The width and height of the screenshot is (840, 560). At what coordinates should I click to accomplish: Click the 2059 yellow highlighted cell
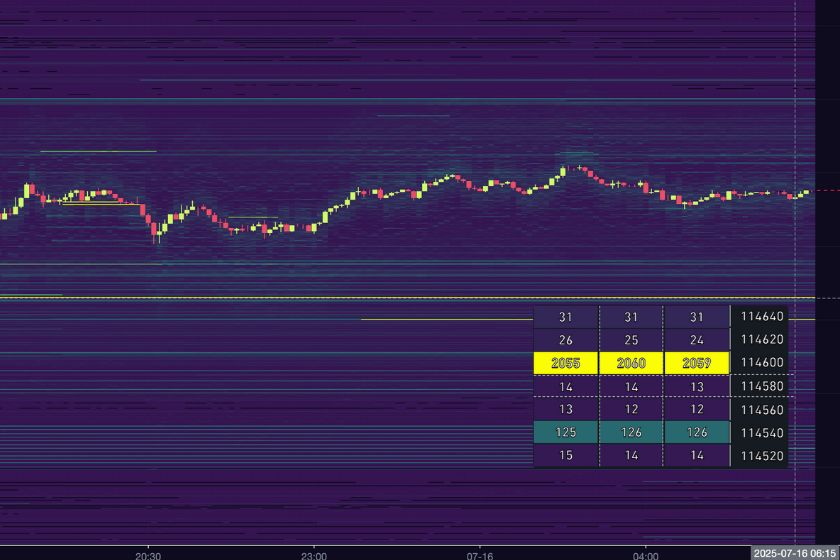coord(696,363)
